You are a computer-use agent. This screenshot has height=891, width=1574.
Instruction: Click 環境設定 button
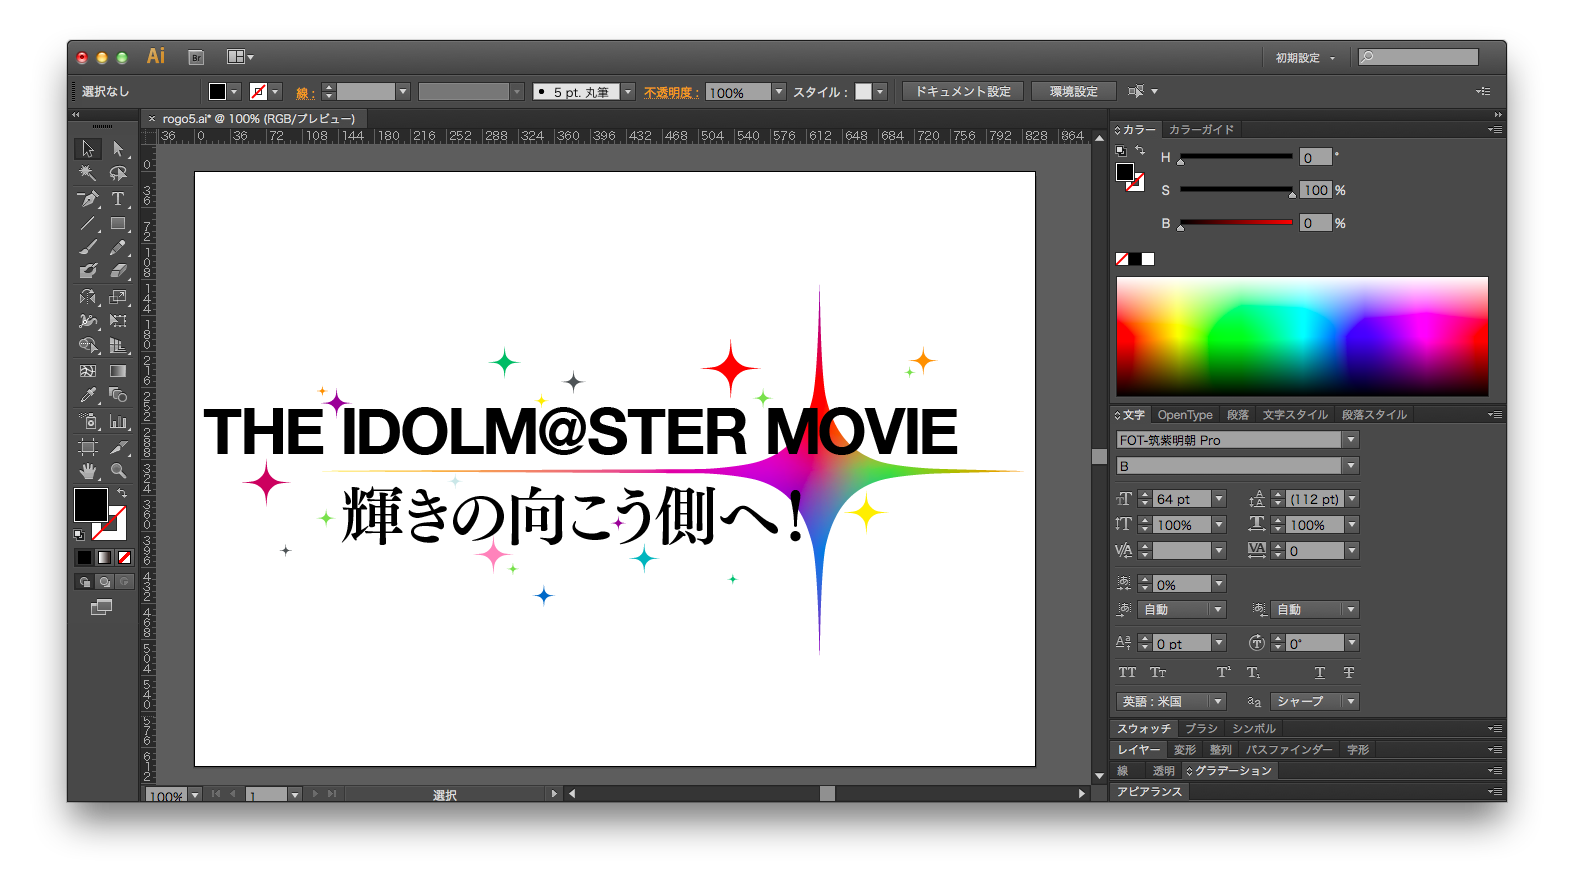tap(1074, 91)
